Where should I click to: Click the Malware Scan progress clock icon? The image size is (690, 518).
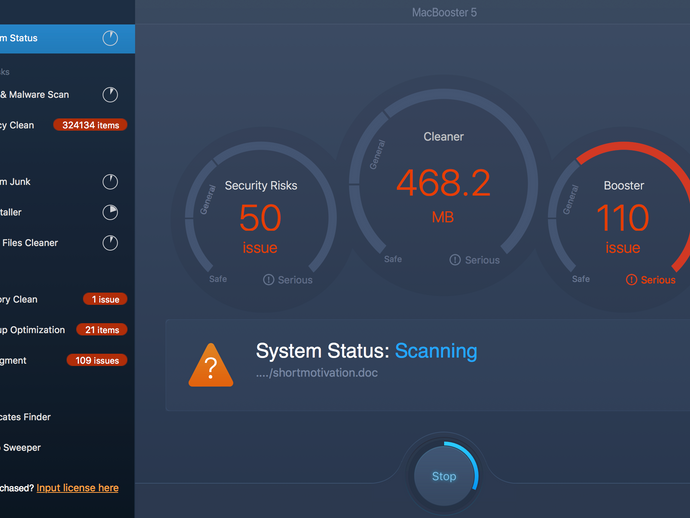[x=110, y=95]
